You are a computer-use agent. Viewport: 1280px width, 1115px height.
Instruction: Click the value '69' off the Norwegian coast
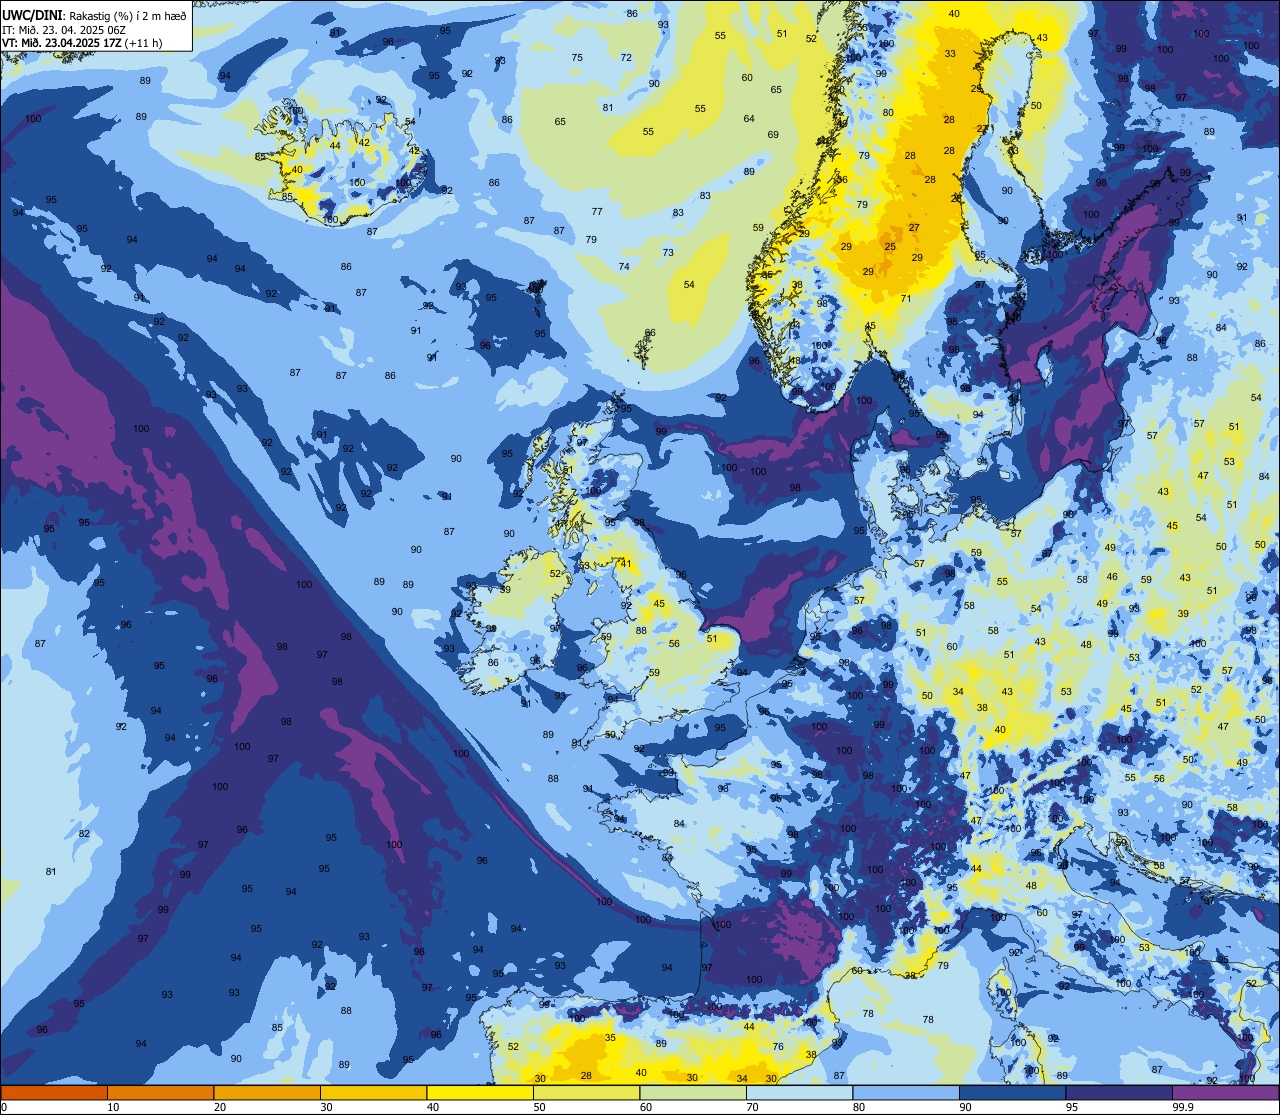tap(773, 135)
